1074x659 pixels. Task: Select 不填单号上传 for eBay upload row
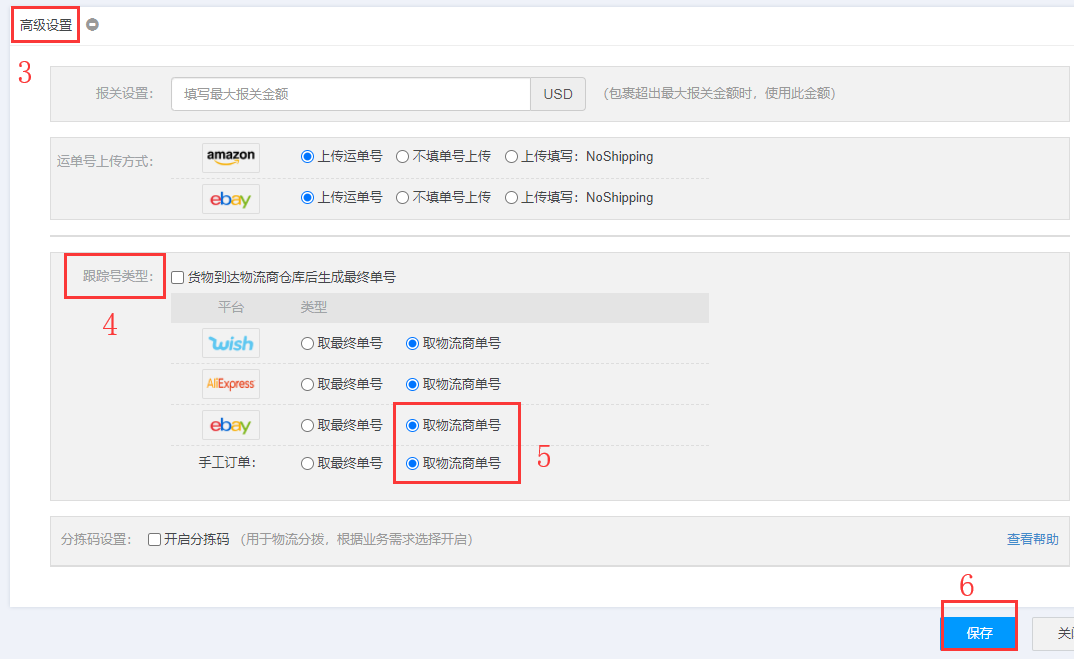pos(403,198)
